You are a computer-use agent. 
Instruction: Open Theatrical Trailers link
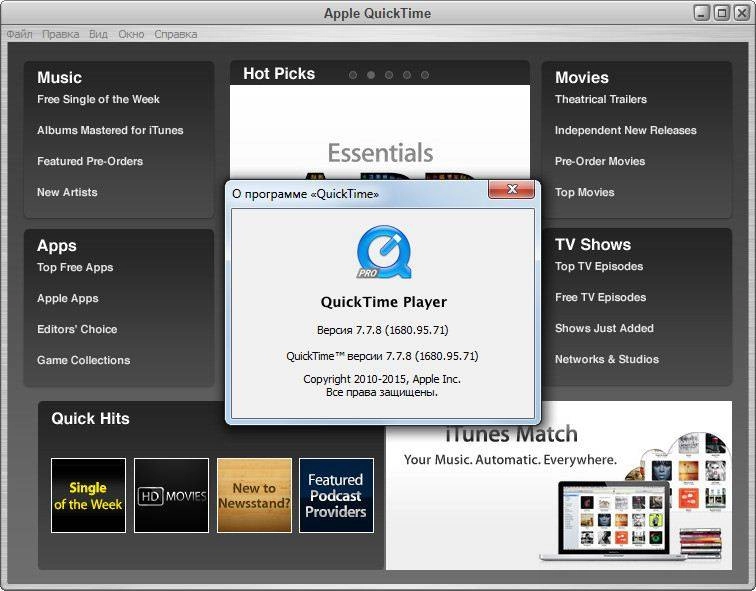pyautogui.click(x=601, y=99)
